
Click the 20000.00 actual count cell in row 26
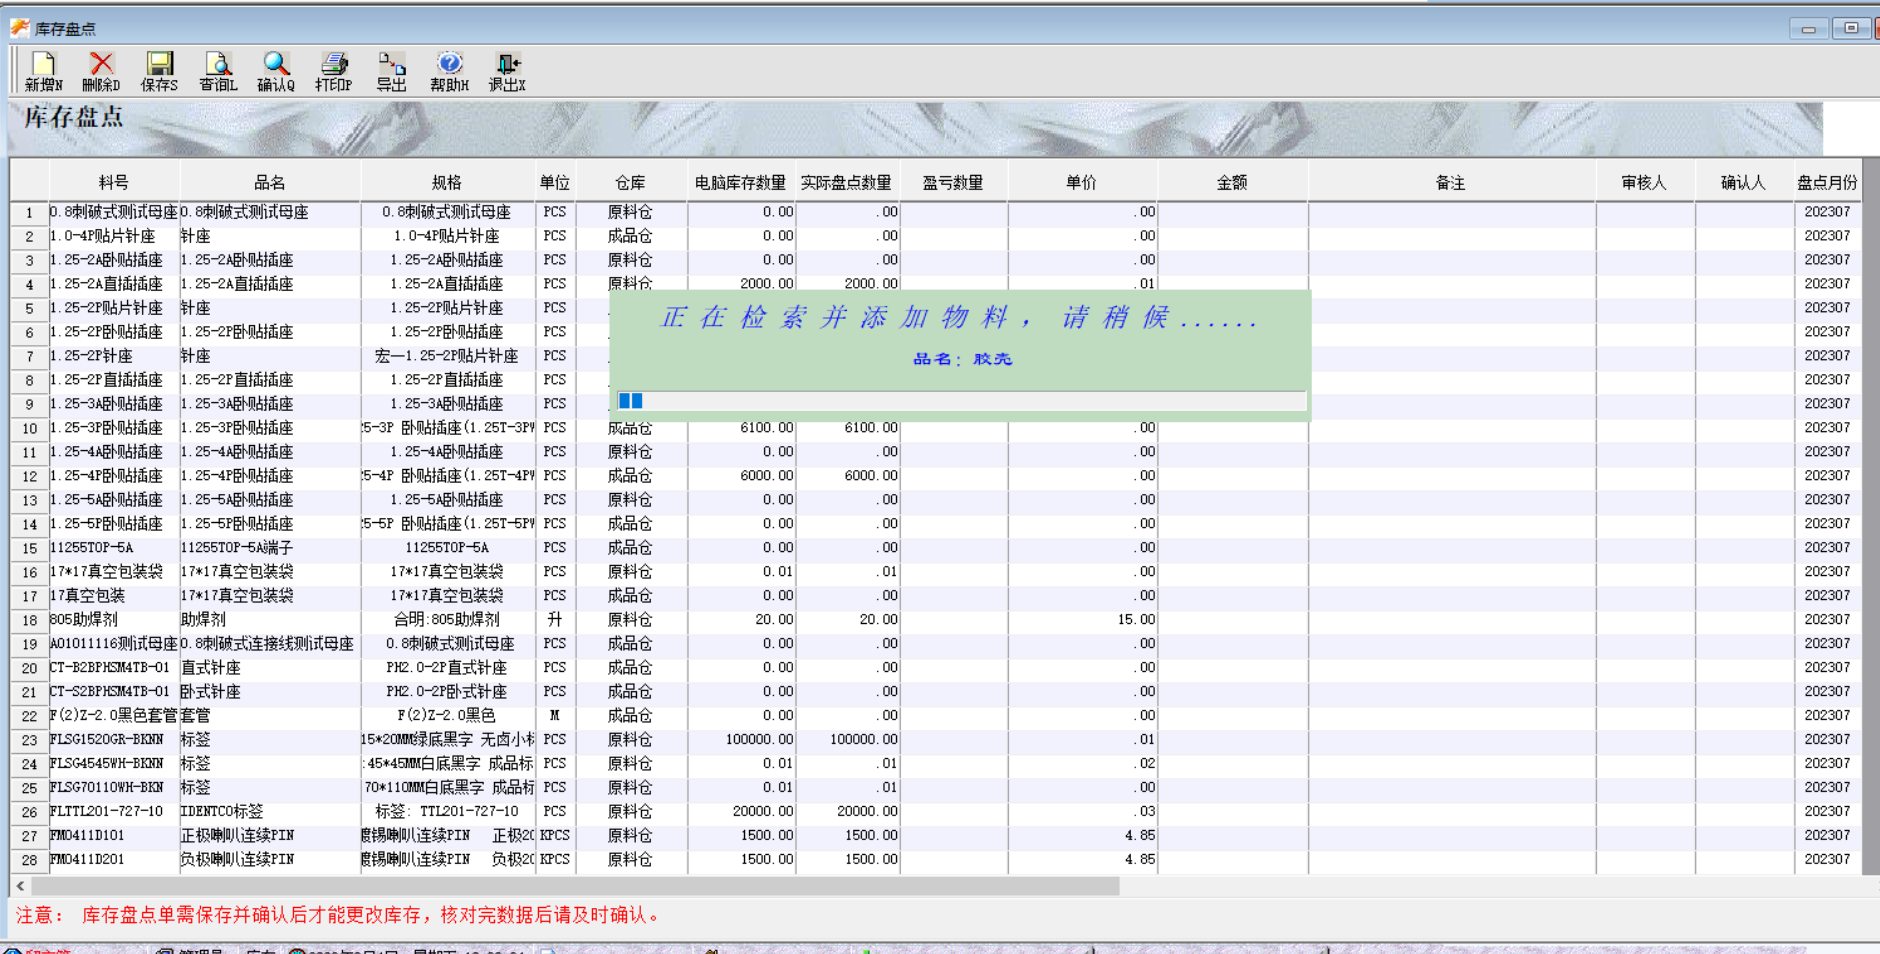tap(847, 812)
